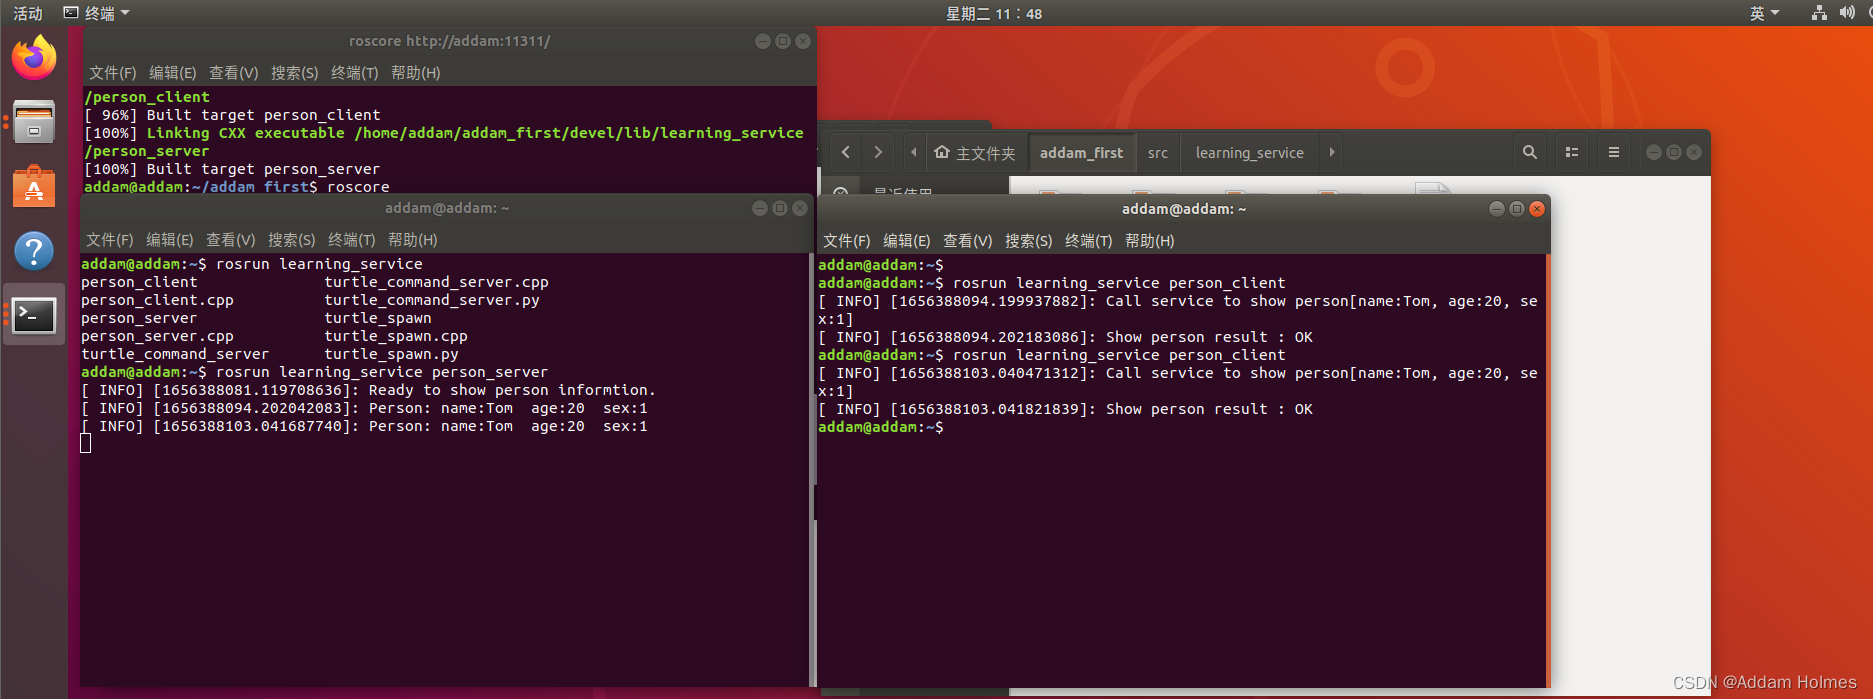Open 编辑(E) menu in person_server terminal
The height and width of the screenshot is (699, 1873).
pyautogui.click(x=169, y=240)
